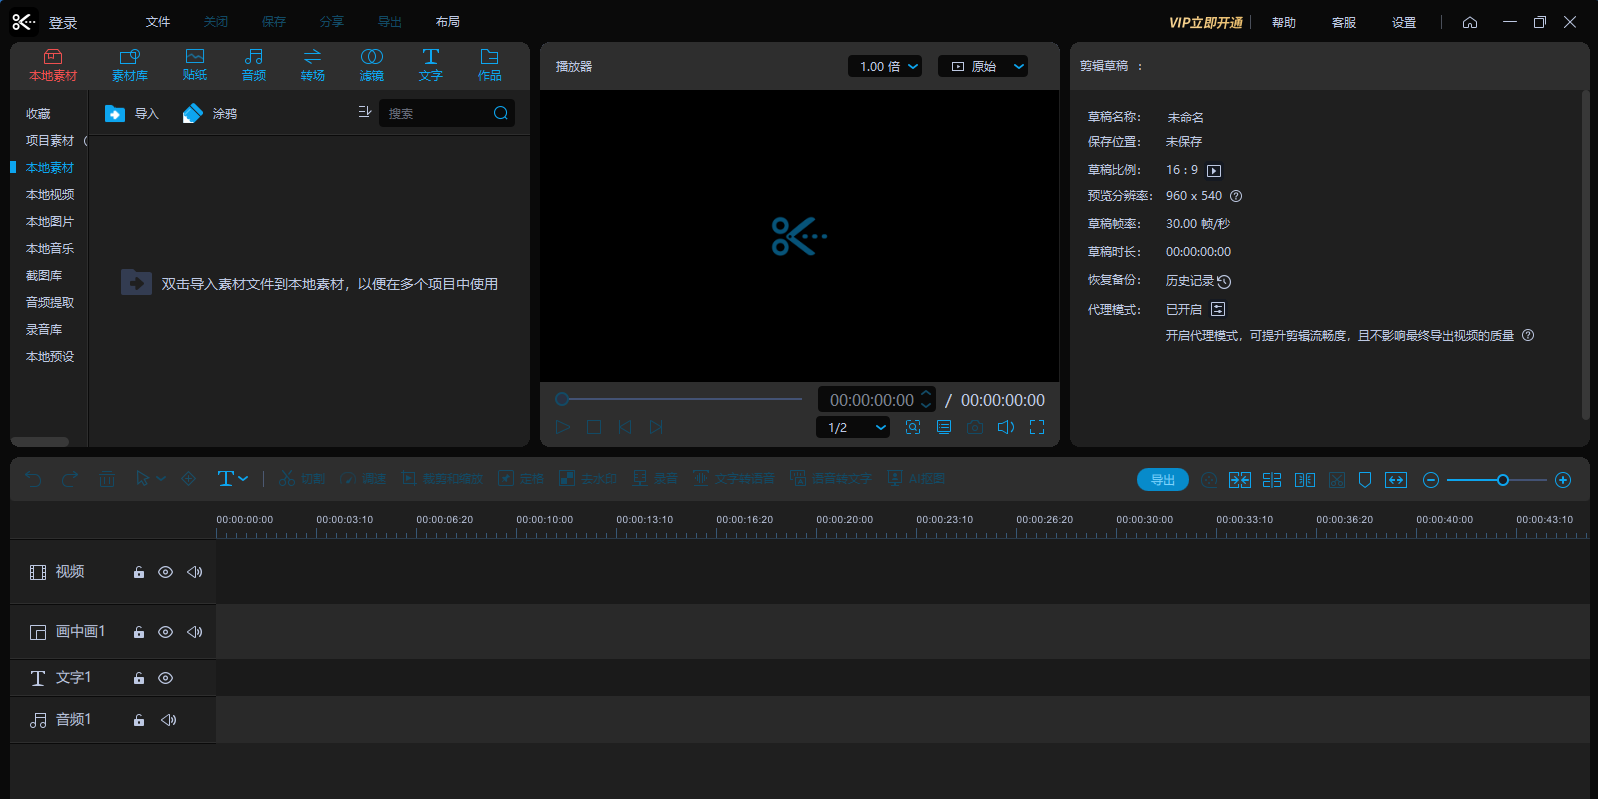Click the zoom-in plus icon on timeline

1563,481
